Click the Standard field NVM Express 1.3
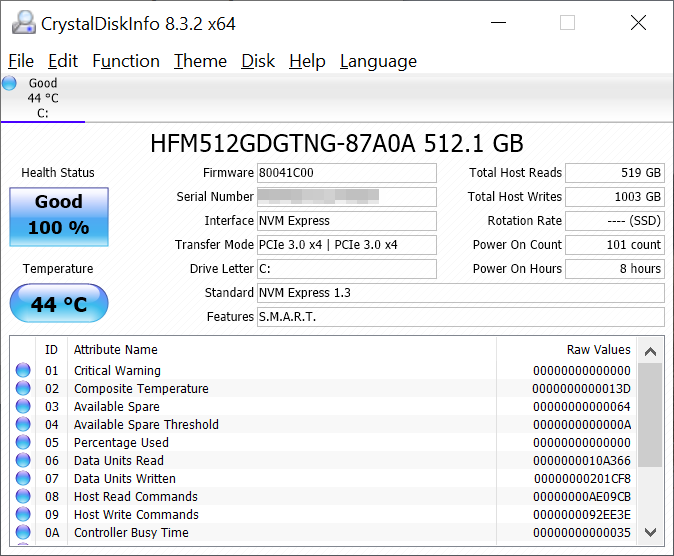The height and width of the screenshot is (556, 674). (x=461, y=293)
